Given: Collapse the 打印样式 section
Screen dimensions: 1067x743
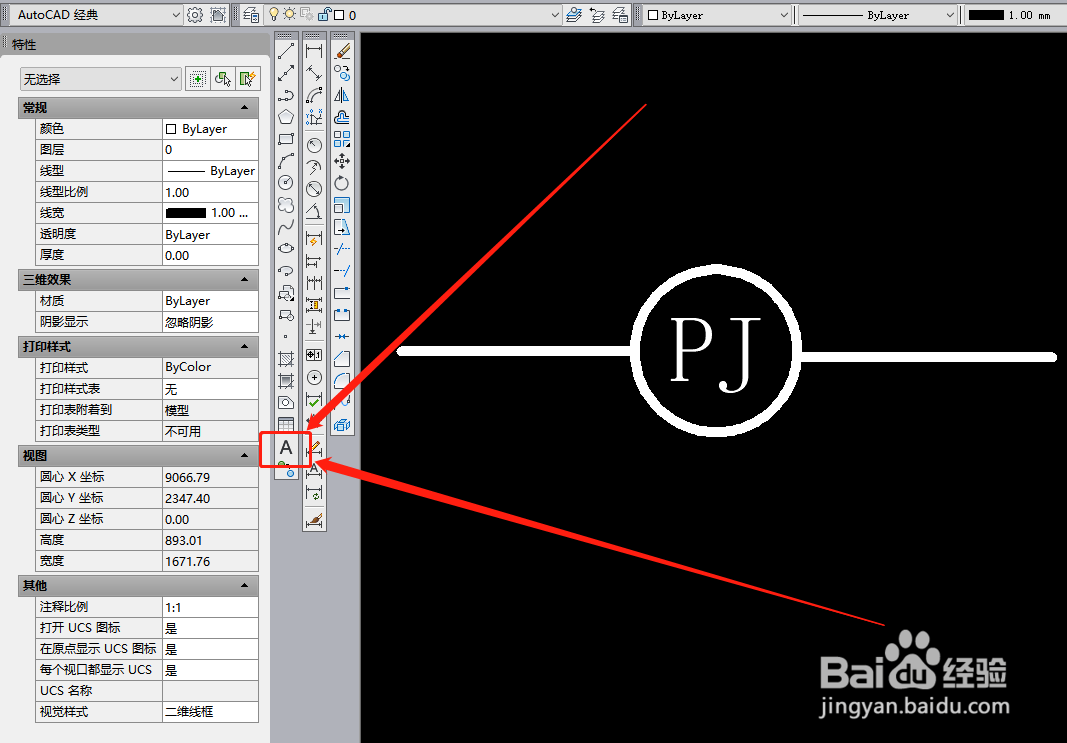Looking at the screenshot, I should 244,346.
